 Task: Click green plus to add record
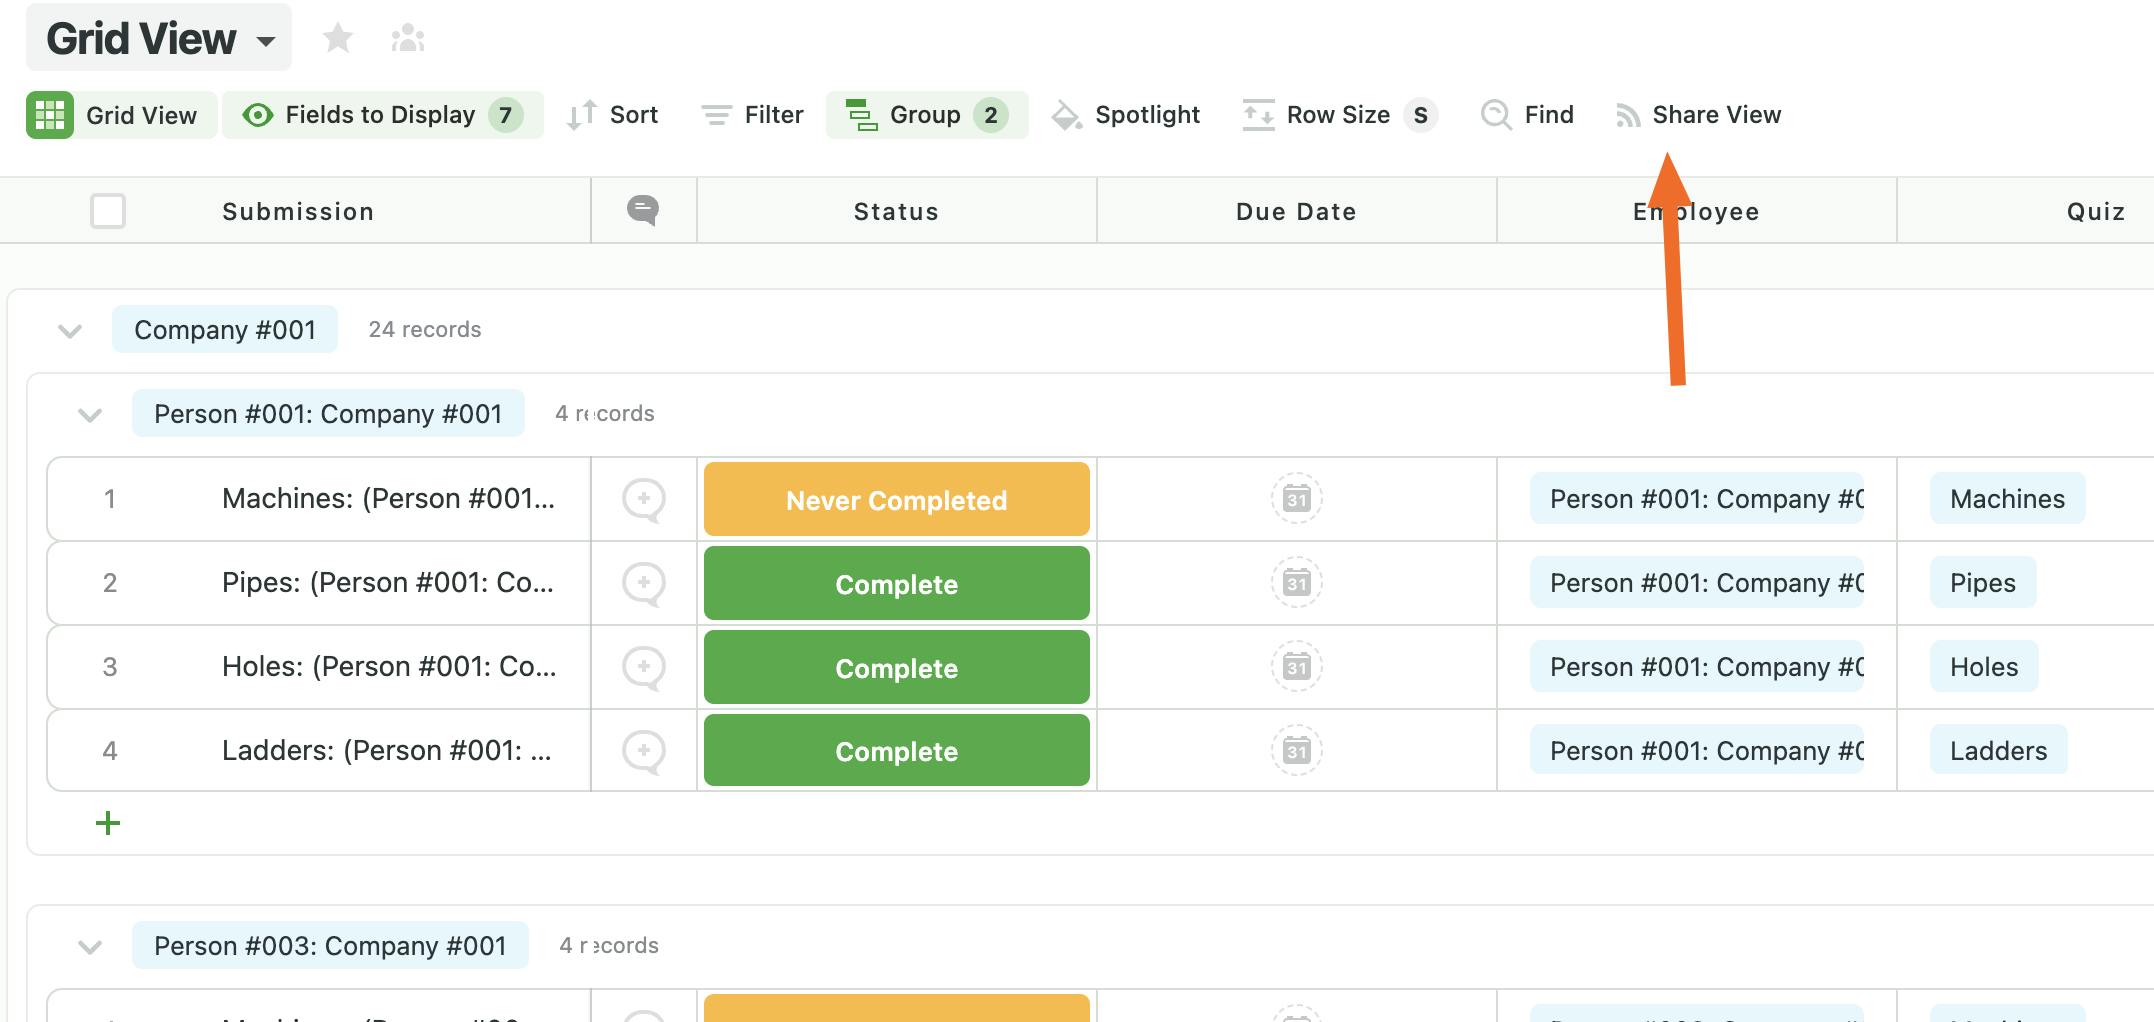point(108,823)
